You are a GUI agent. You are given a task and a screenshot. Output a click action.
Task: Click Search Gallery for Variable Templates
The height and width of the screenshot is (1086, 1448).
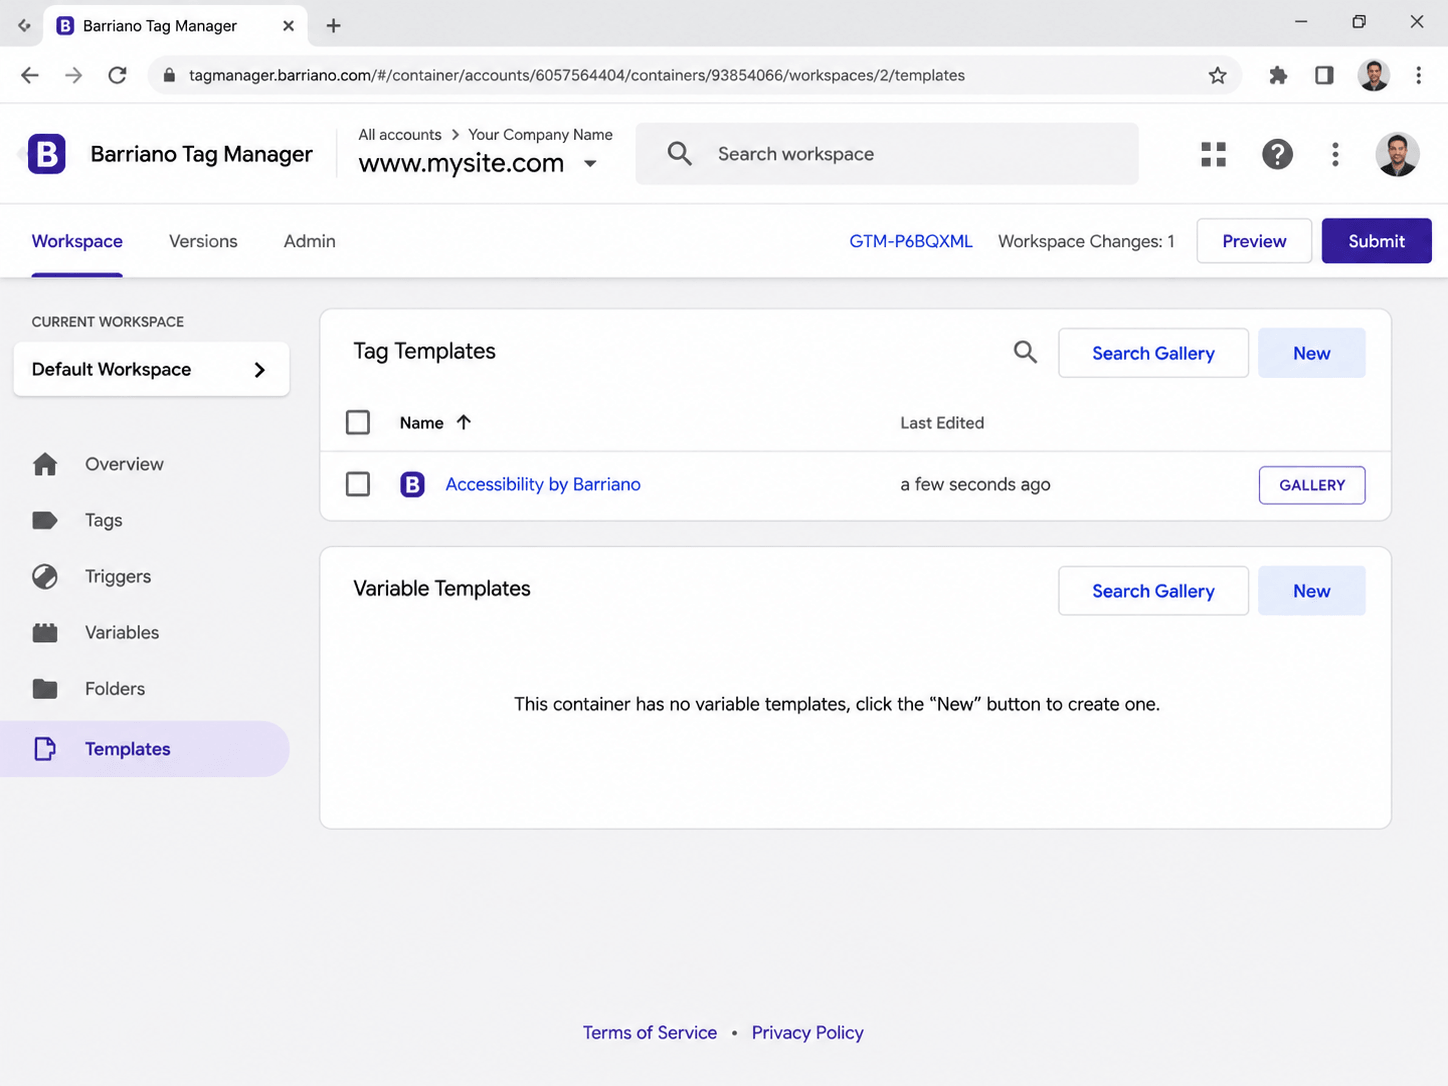pos(1153,591)
